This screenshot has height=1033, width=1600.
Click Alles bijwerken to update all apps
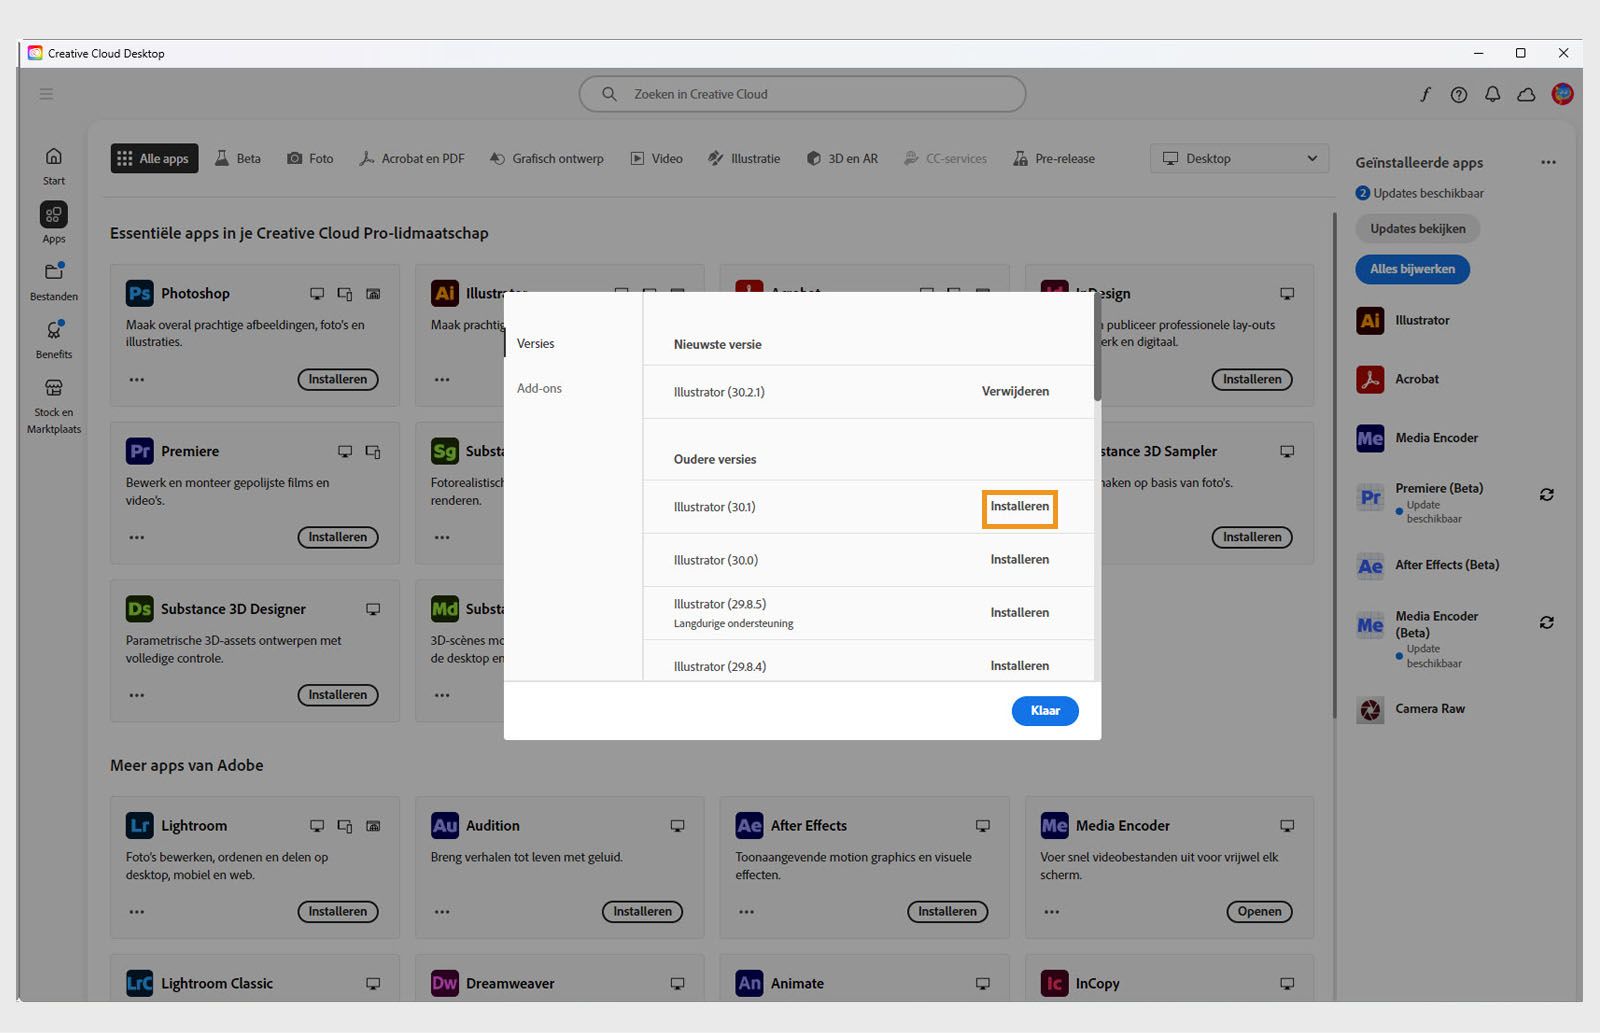(x=1412, y=269)
